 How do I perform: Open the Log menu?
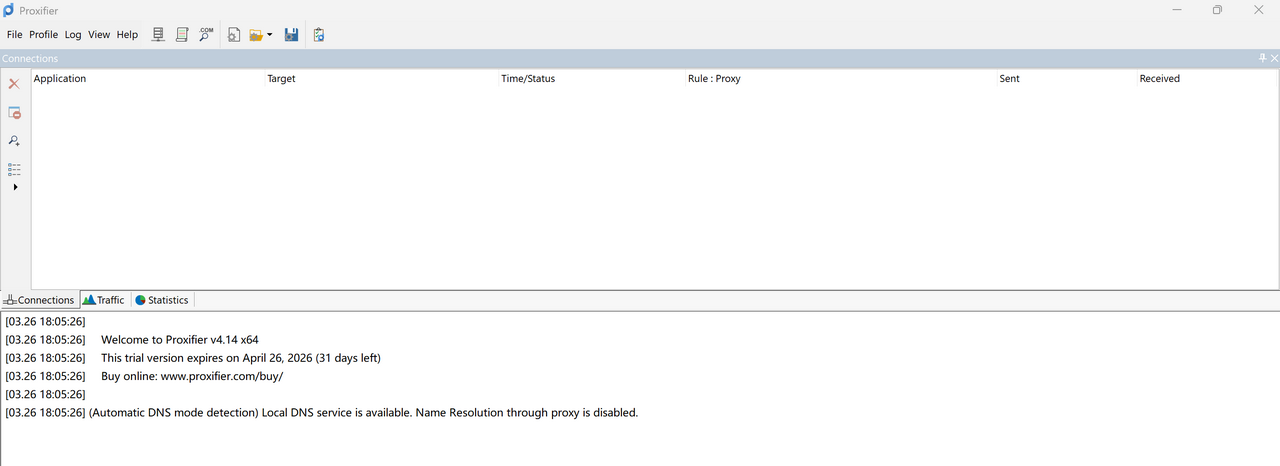point(73,35)
